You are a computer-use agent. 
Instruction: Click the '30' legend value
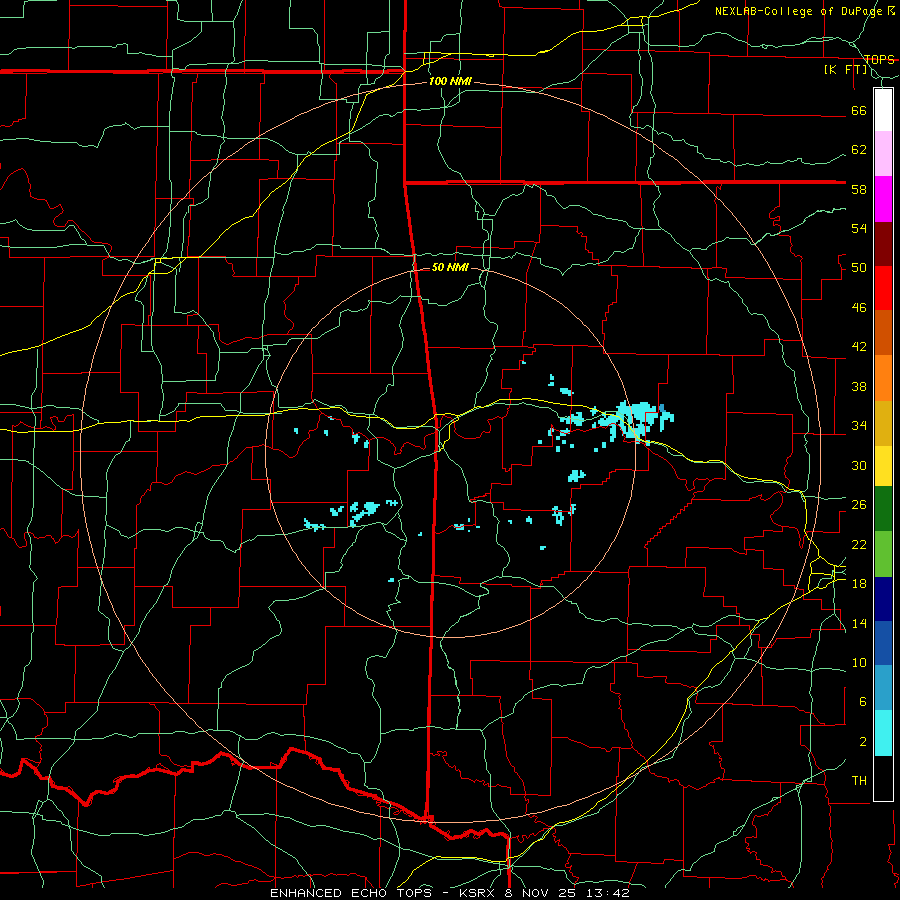click(859, 465)
